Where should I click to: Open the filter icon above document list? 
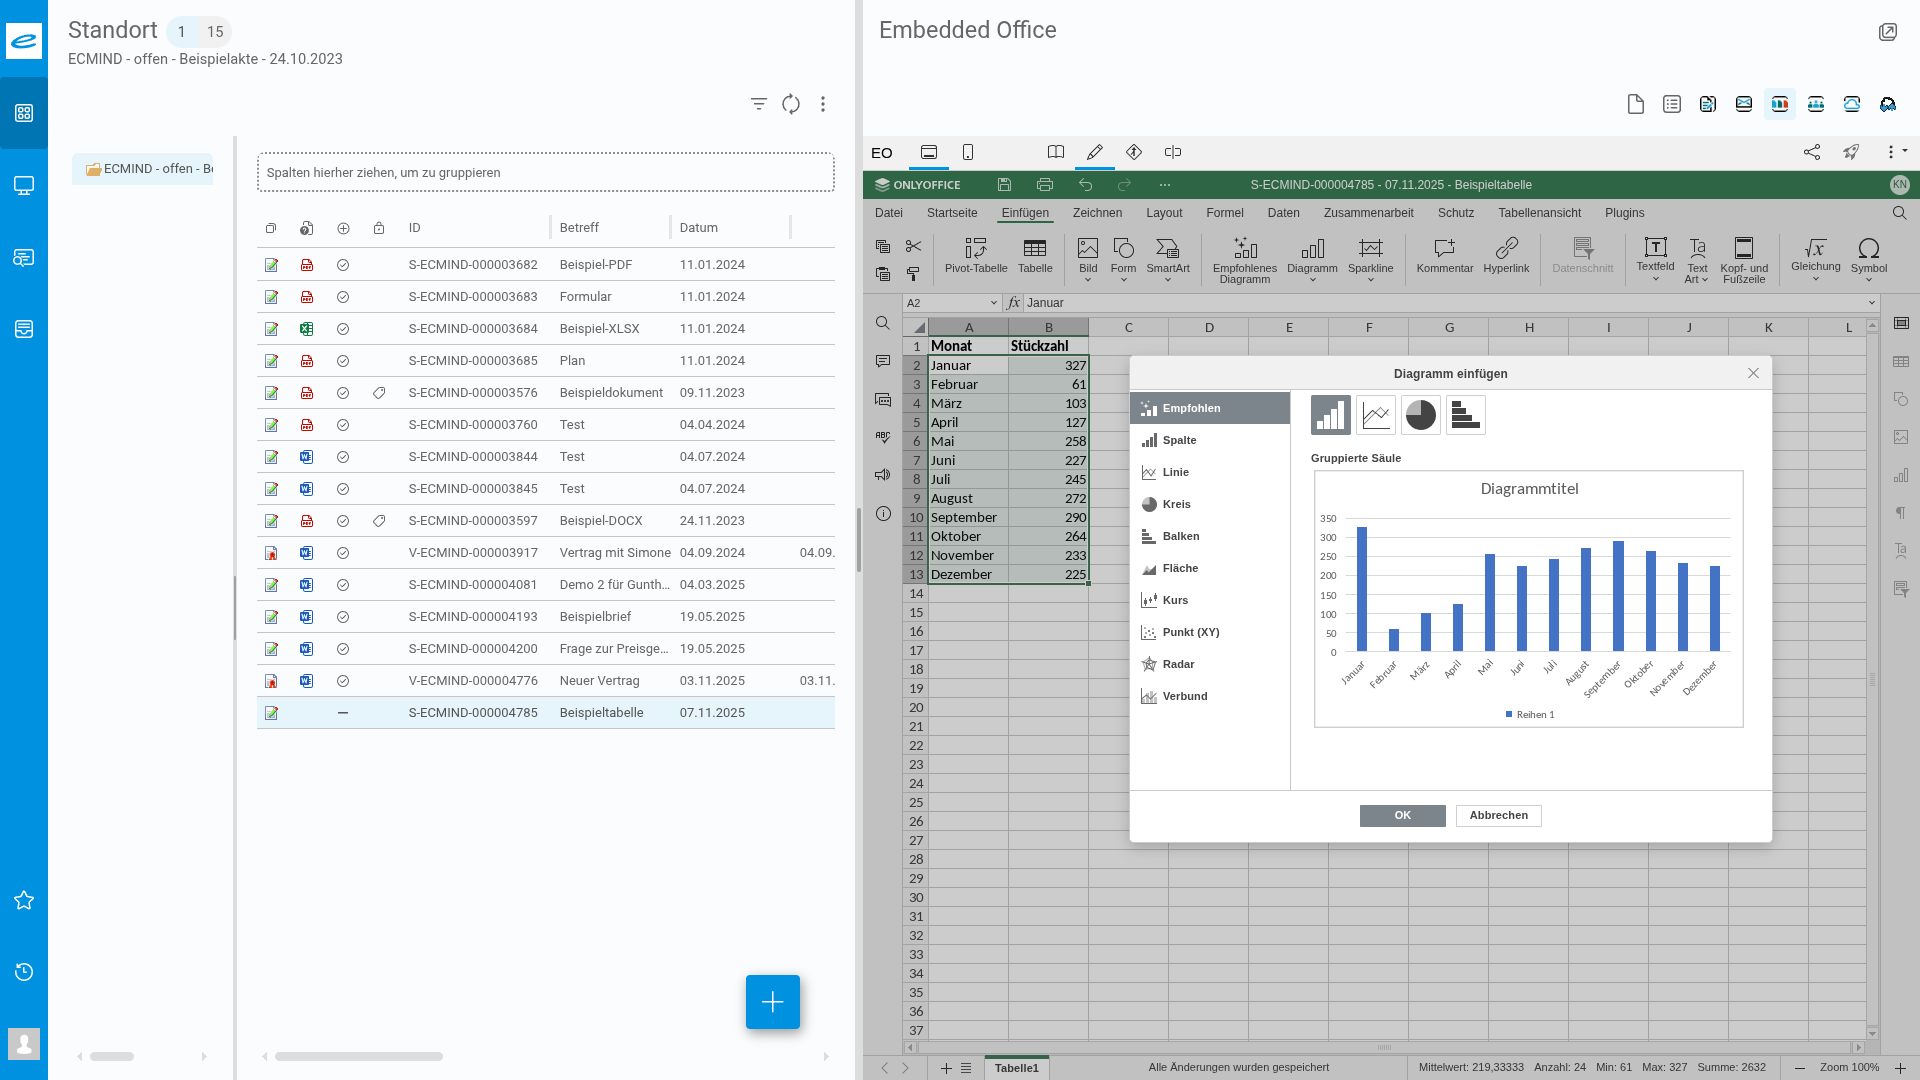coord(759,104)
